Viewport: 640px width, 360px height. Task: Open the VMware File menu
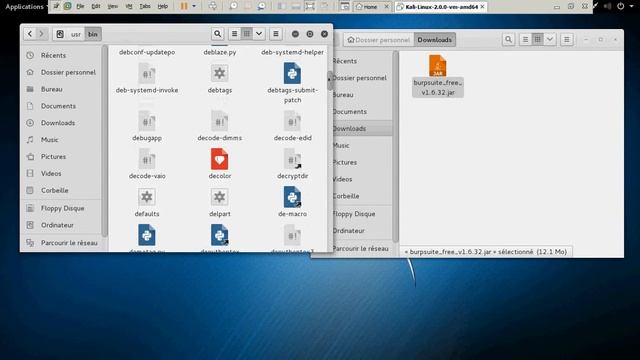pos(80,7)
